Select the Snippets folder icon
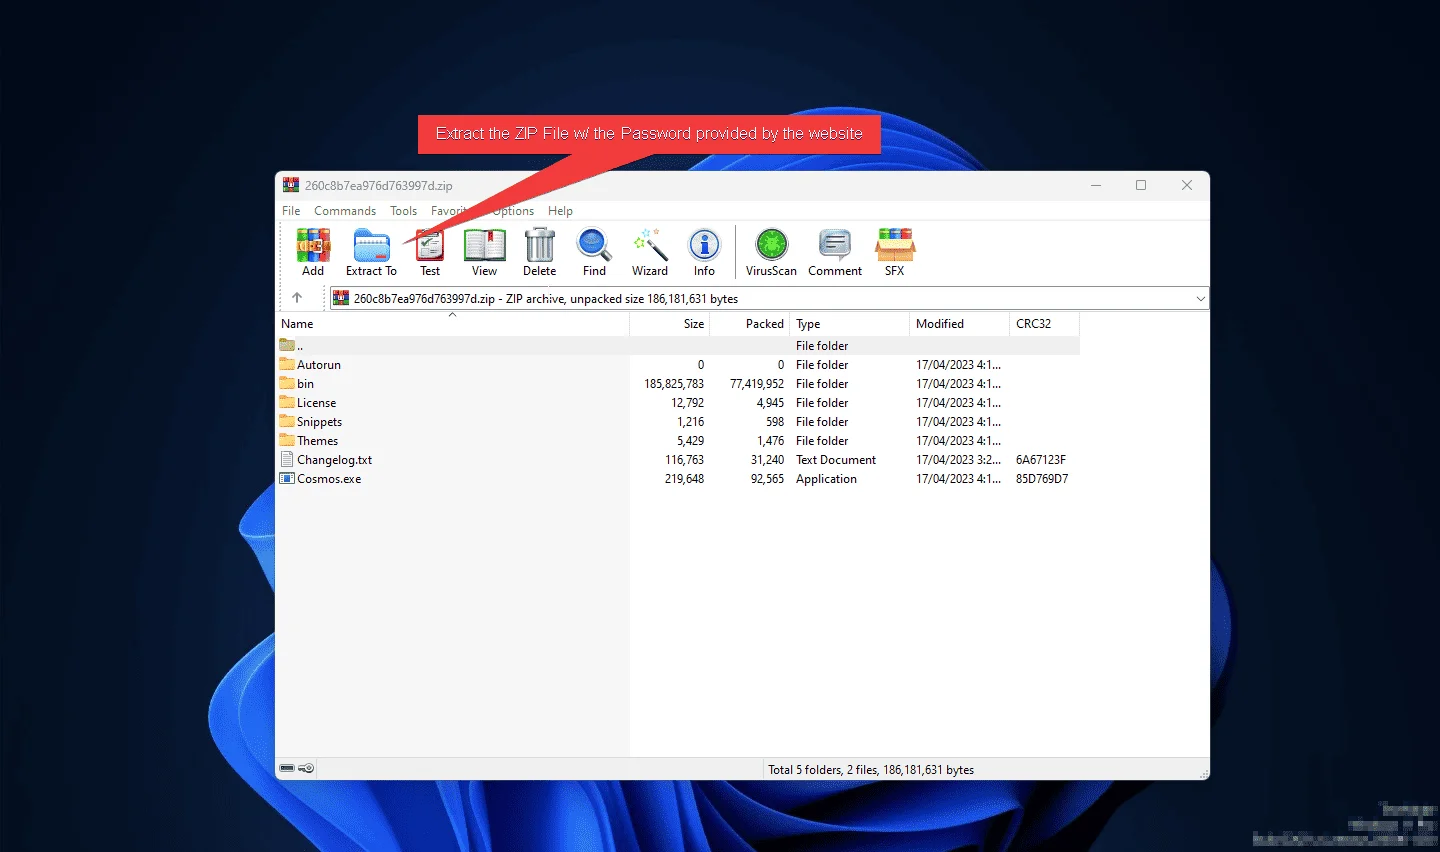Screen dimensions: 1440x852 coord(287,421)
